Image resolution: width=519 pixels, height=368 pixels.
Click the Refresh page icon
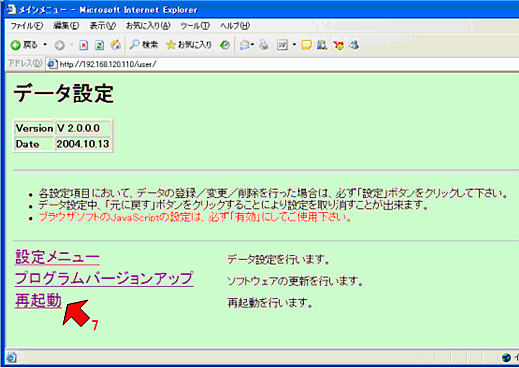click(99, 45)
